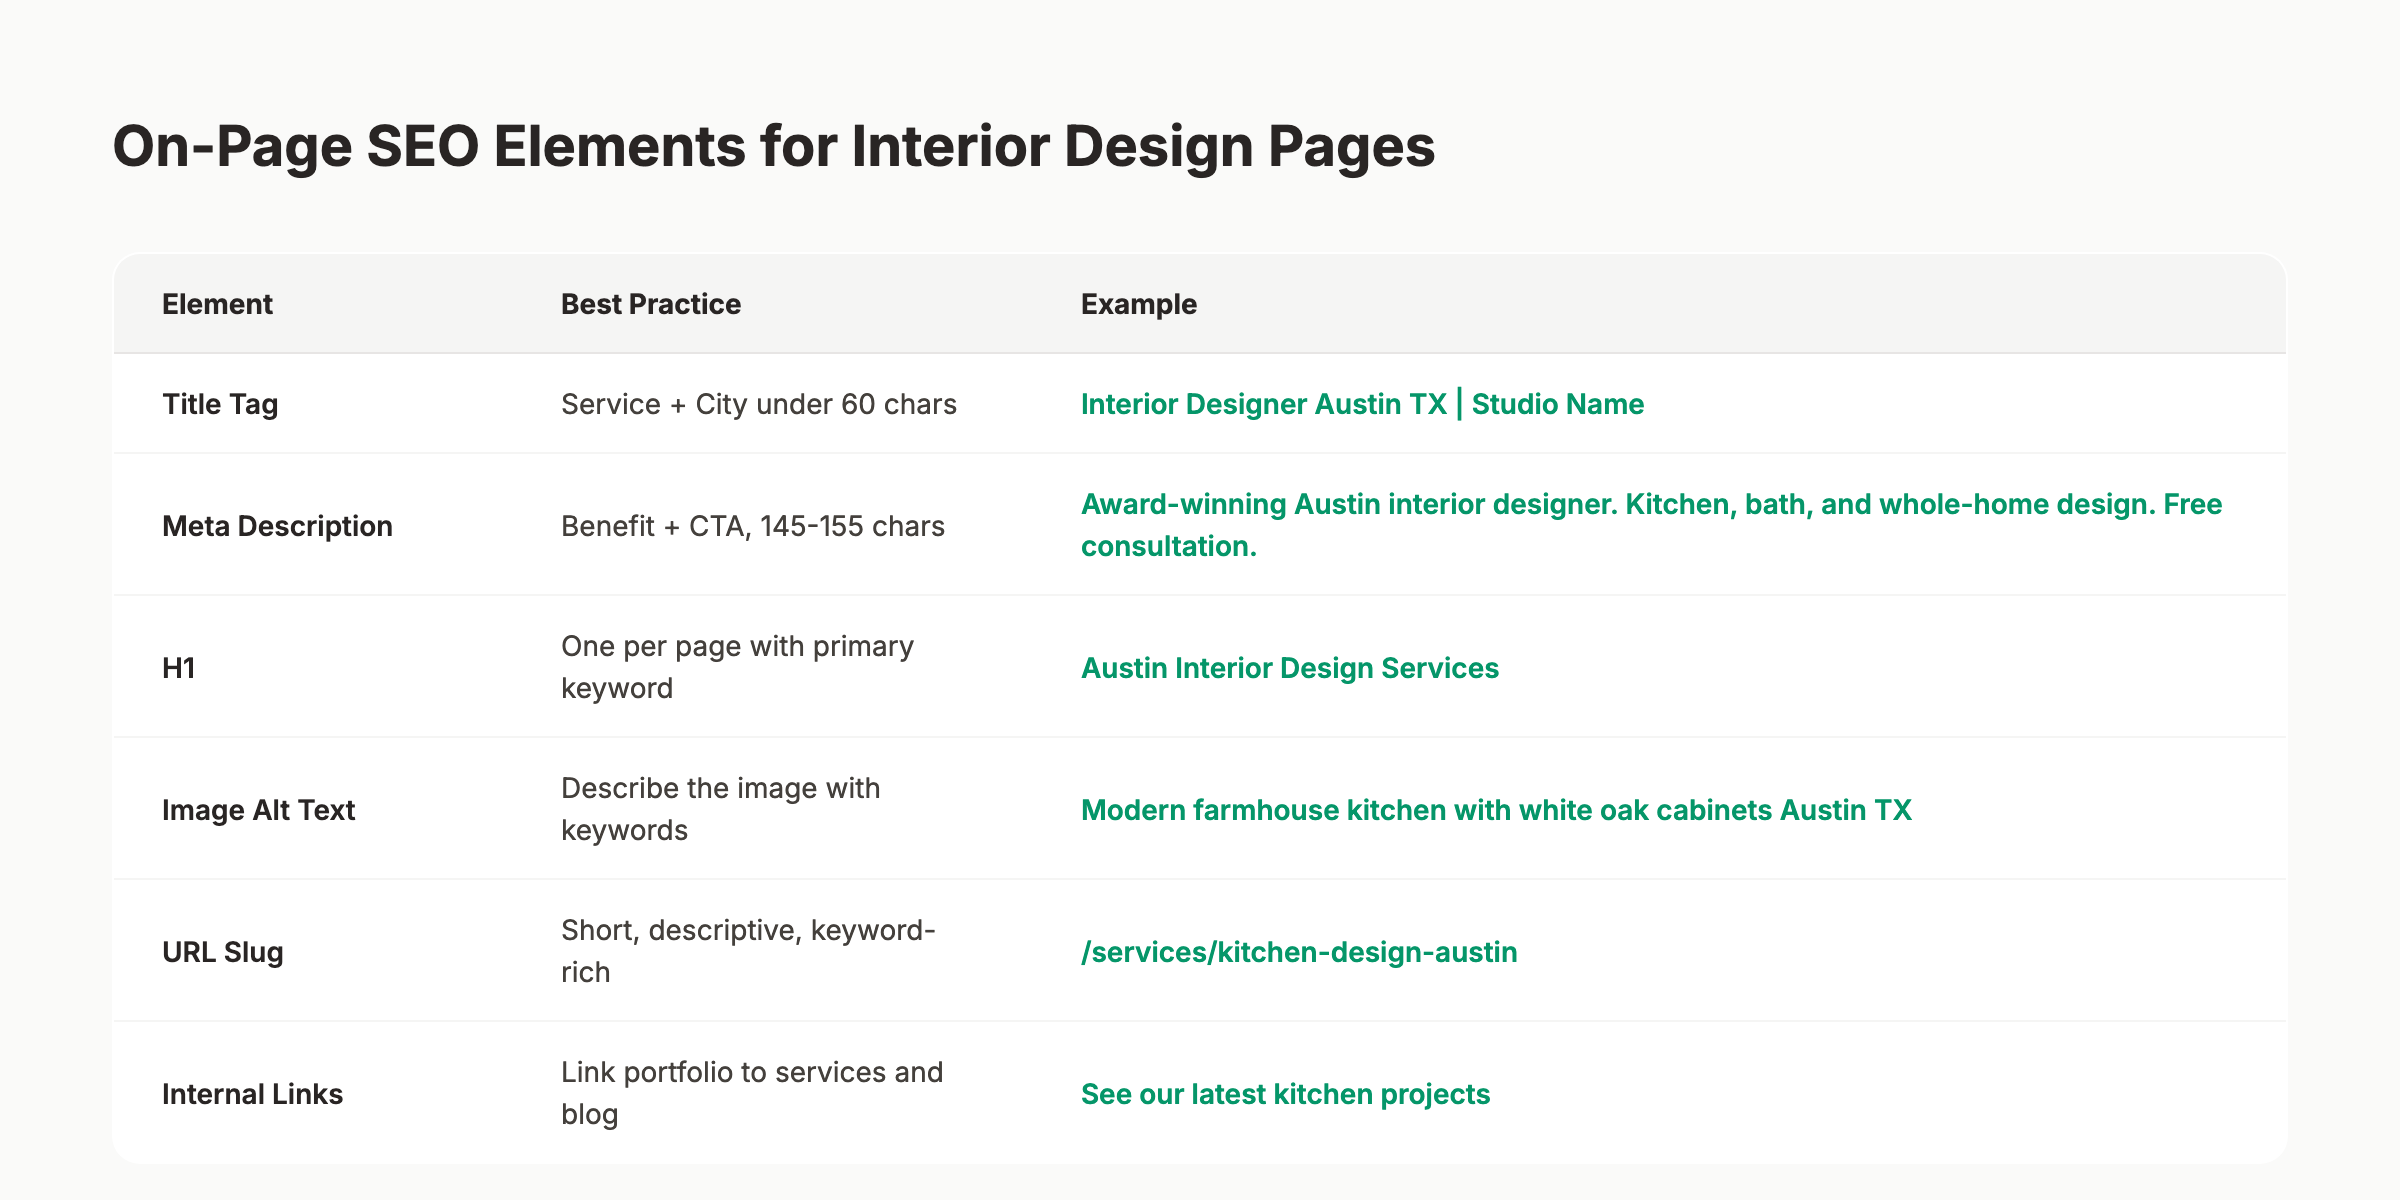Select the Element column header
This screenshot has height=1200, width=2400.
click(217, 303)
